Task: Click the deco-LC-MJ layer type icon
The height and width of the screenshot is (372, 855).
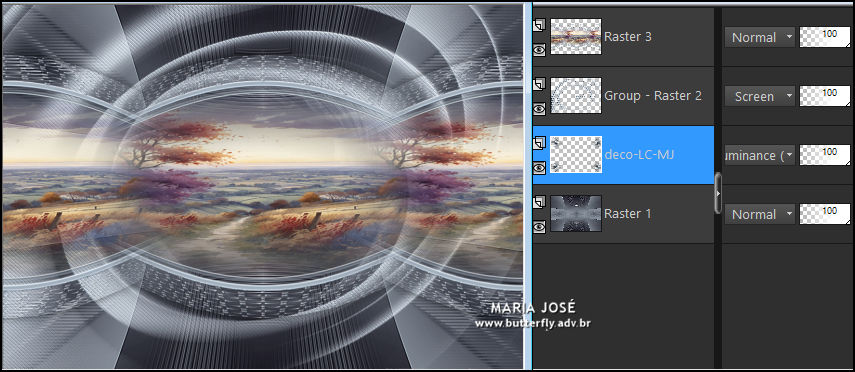Action: [539, 143]
